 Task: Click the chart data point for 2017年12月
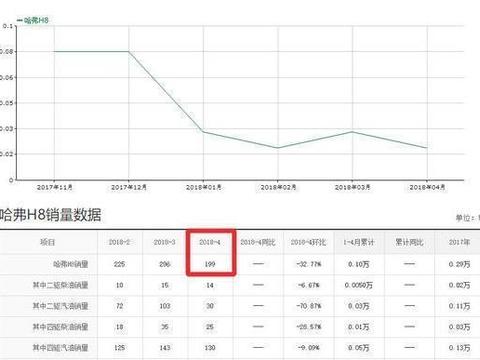click(129, 52)
